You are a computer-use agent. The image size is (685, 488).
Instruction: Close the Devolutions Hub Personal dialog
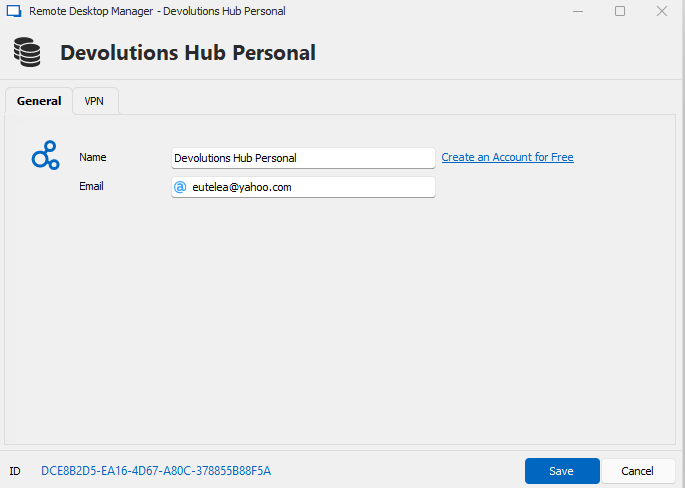click(x=662, y=11)
